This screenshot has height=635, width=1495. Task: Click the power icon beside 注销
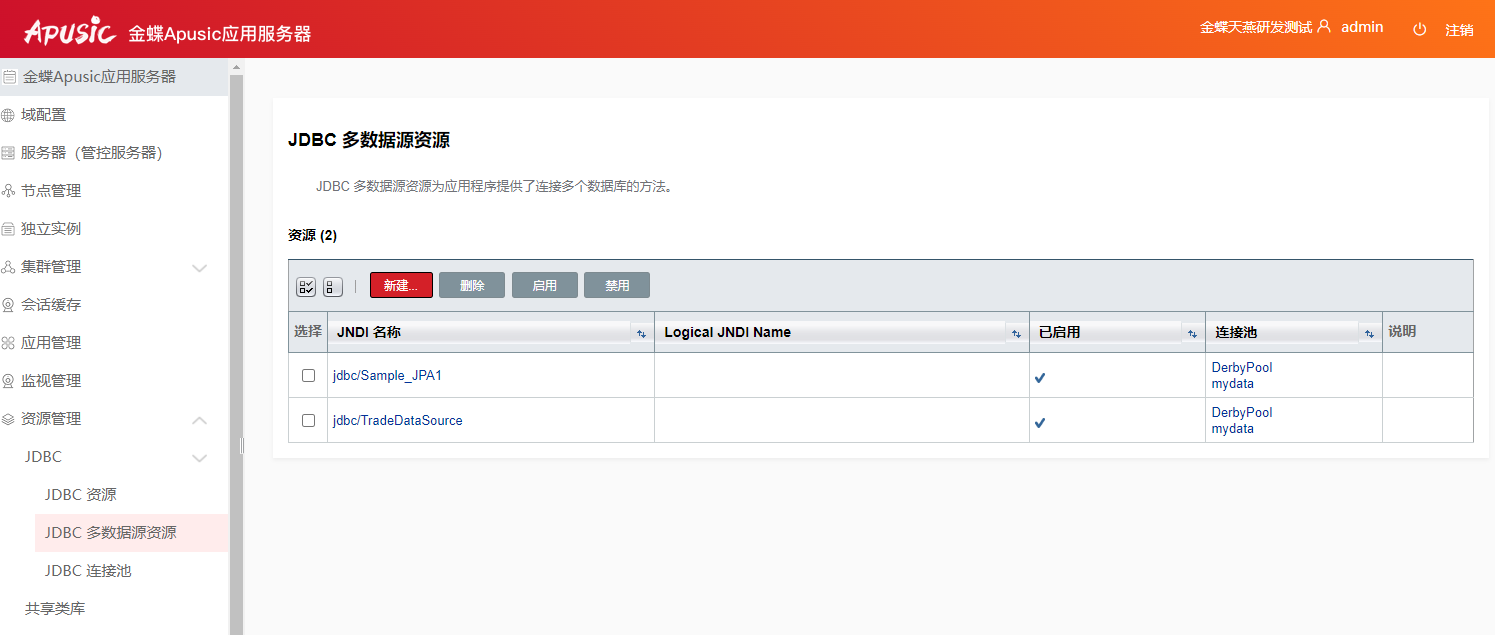click(1419, 29)
